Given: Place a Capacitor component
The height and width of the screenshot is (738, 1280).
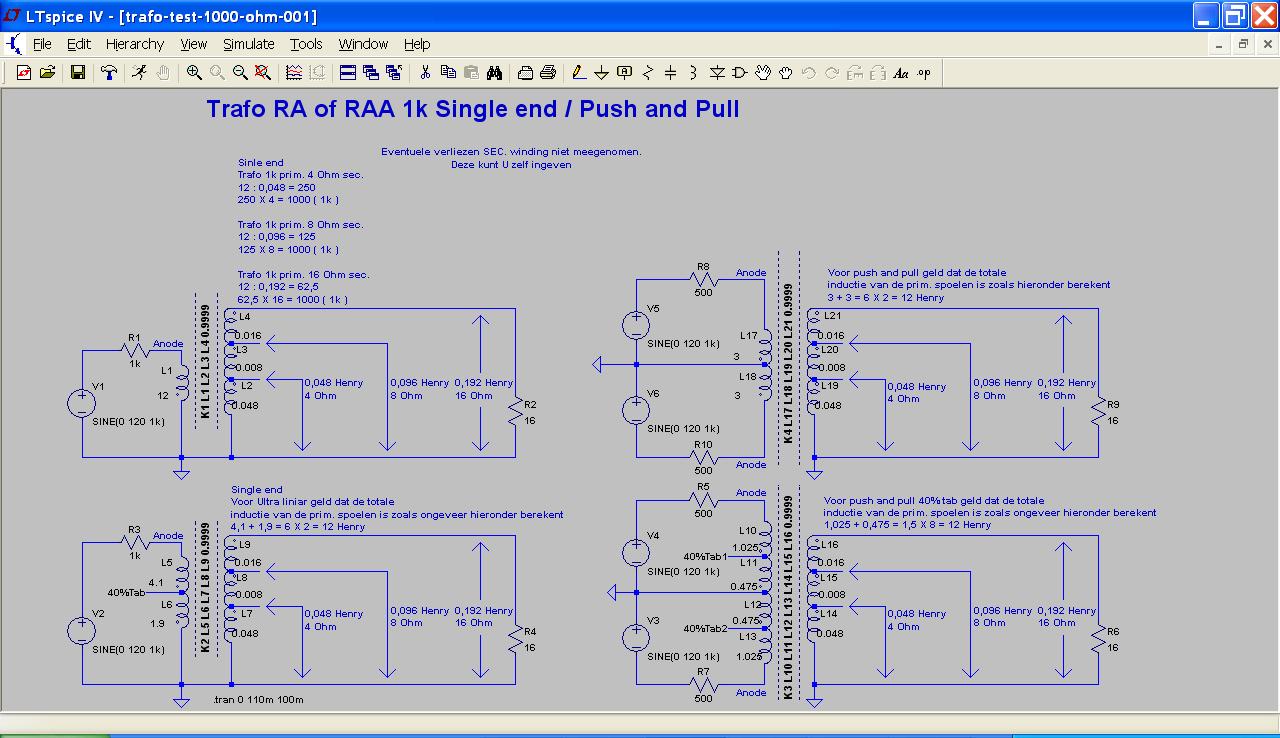Looking at the screenshot, I should point(671,72).
